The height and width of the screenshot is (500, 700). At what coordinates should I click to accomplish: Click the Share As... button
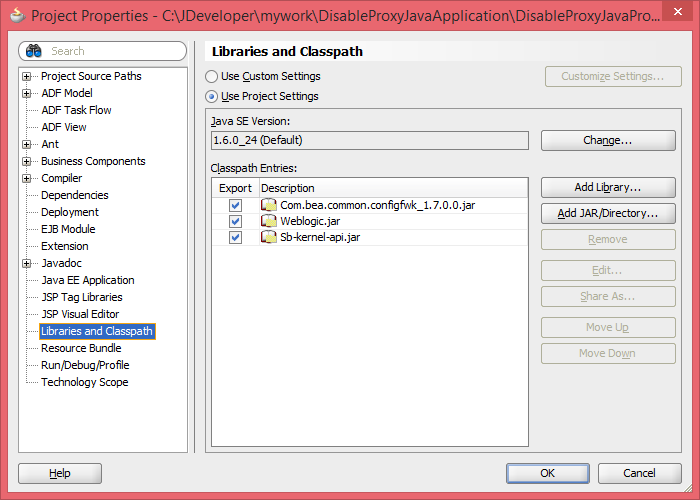pos(608,296)
